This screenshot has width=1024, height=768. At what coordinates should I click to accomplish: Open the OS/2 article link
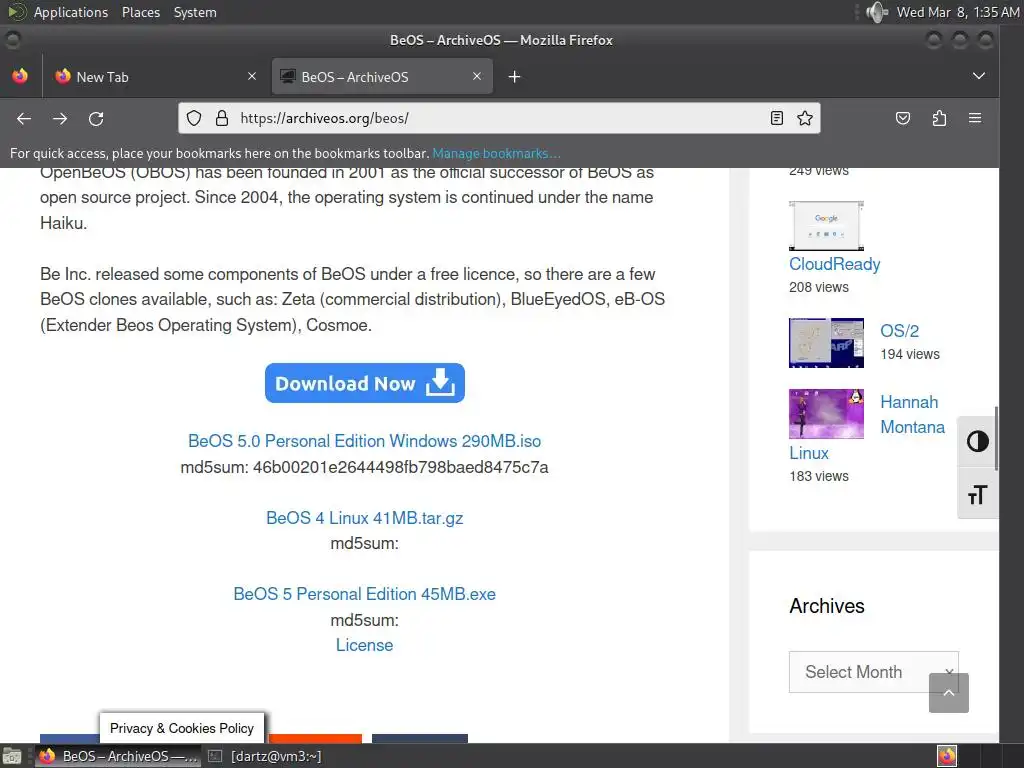[899, 330]
